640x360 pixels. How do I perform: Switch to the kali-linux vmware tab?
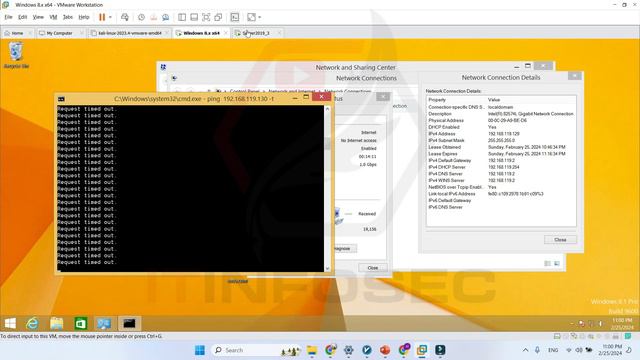130,33
